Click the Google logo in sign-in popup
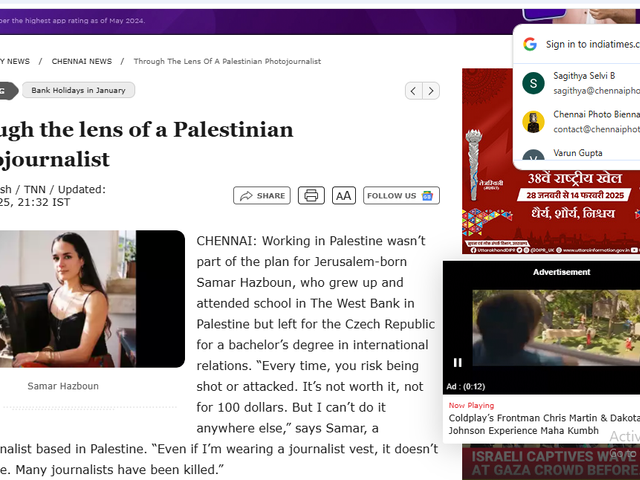 pyautogui.click(x=530, y=44)
